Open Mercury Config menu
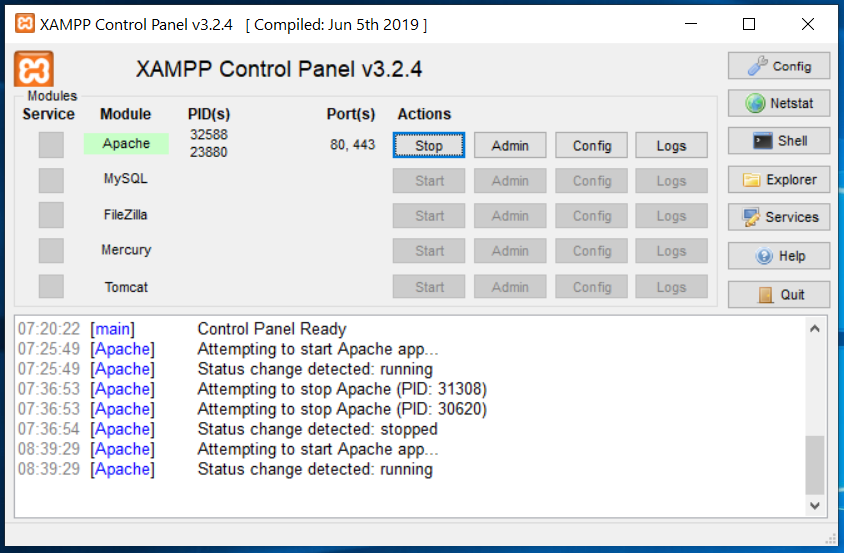The width and height of the screenshot is (844, 553). point(591,251)
